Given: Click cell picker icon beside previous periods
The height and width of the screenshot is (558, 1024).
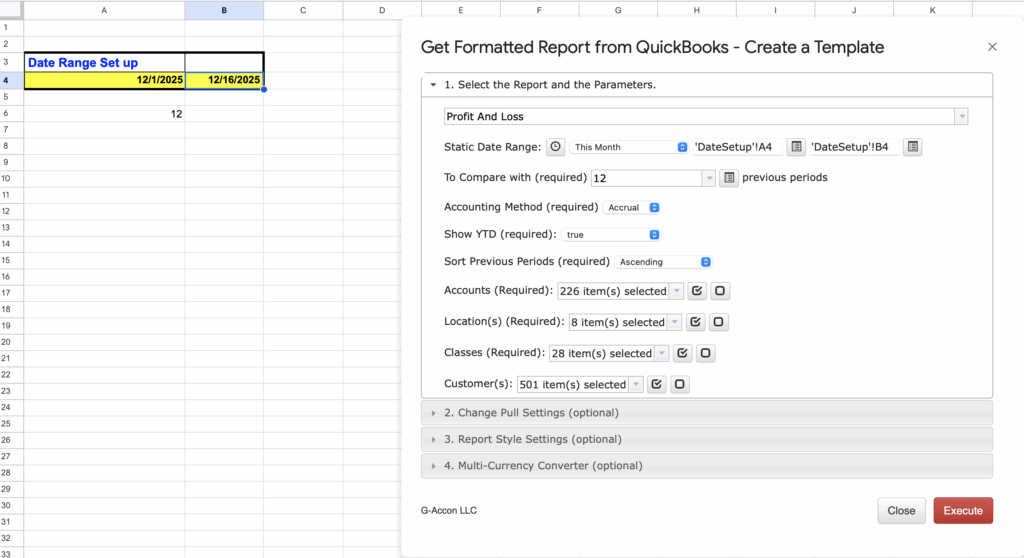Looking at the screenshot, I should tap(729, 178).
